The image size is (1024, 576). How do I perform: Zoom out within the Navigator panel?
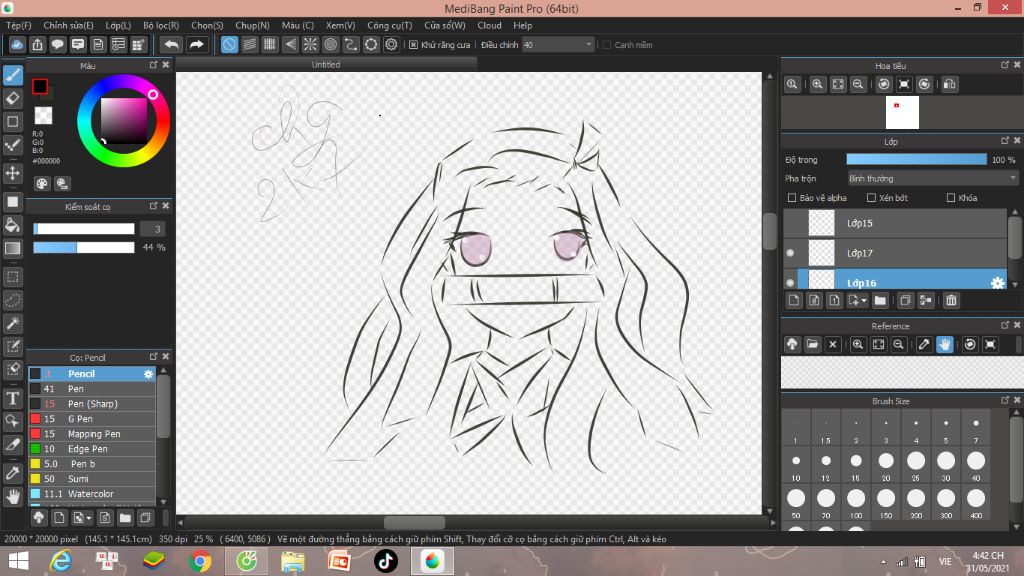pos(858,84)
